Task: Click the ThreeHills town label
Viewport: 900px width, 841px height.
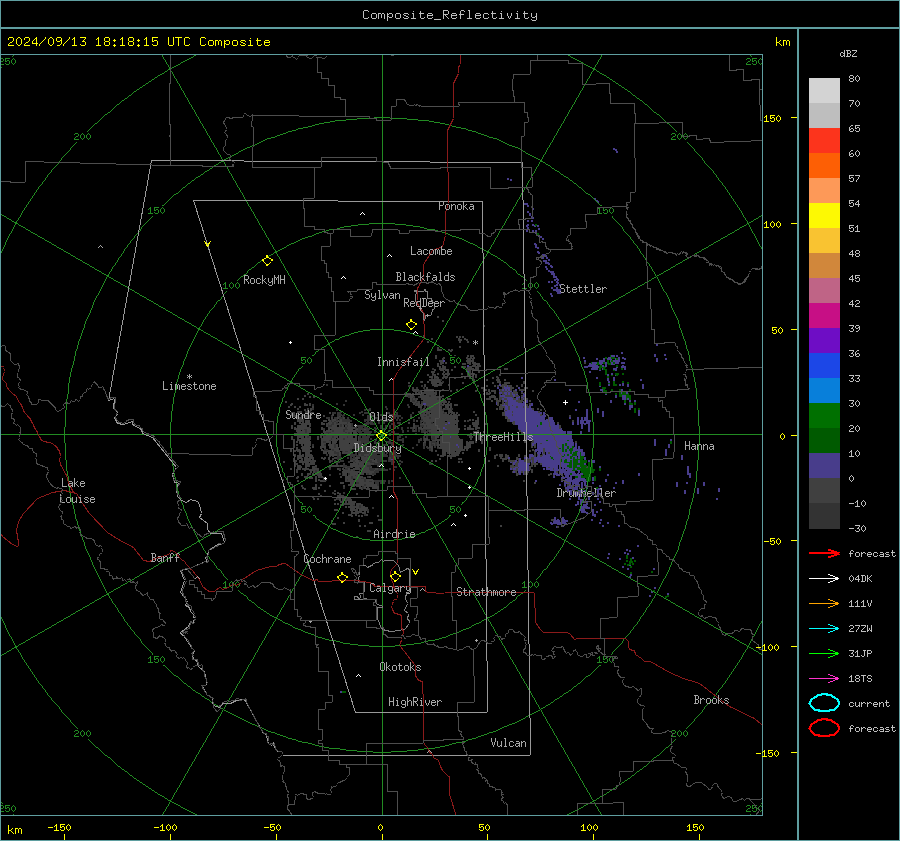Action: (503, 437)
